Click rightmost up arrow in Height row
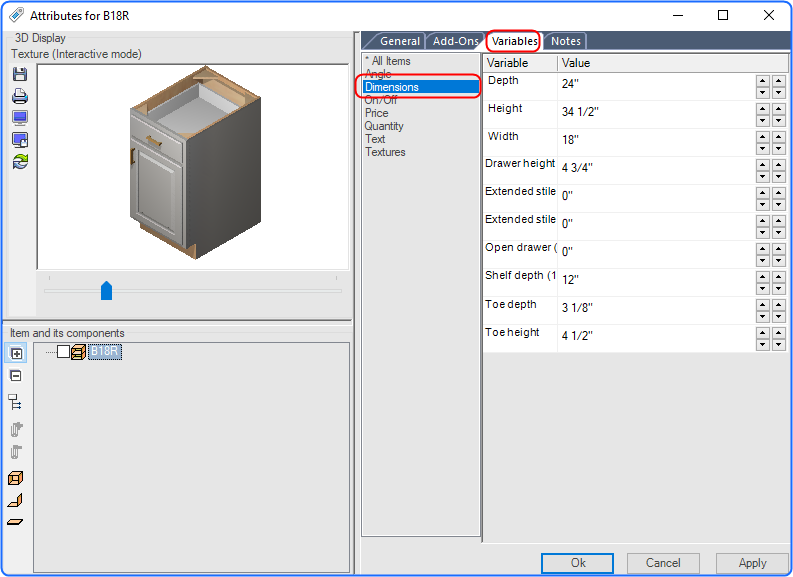This screenshot has height=577, width=793. pyautogui.click(x=779, y=109)
